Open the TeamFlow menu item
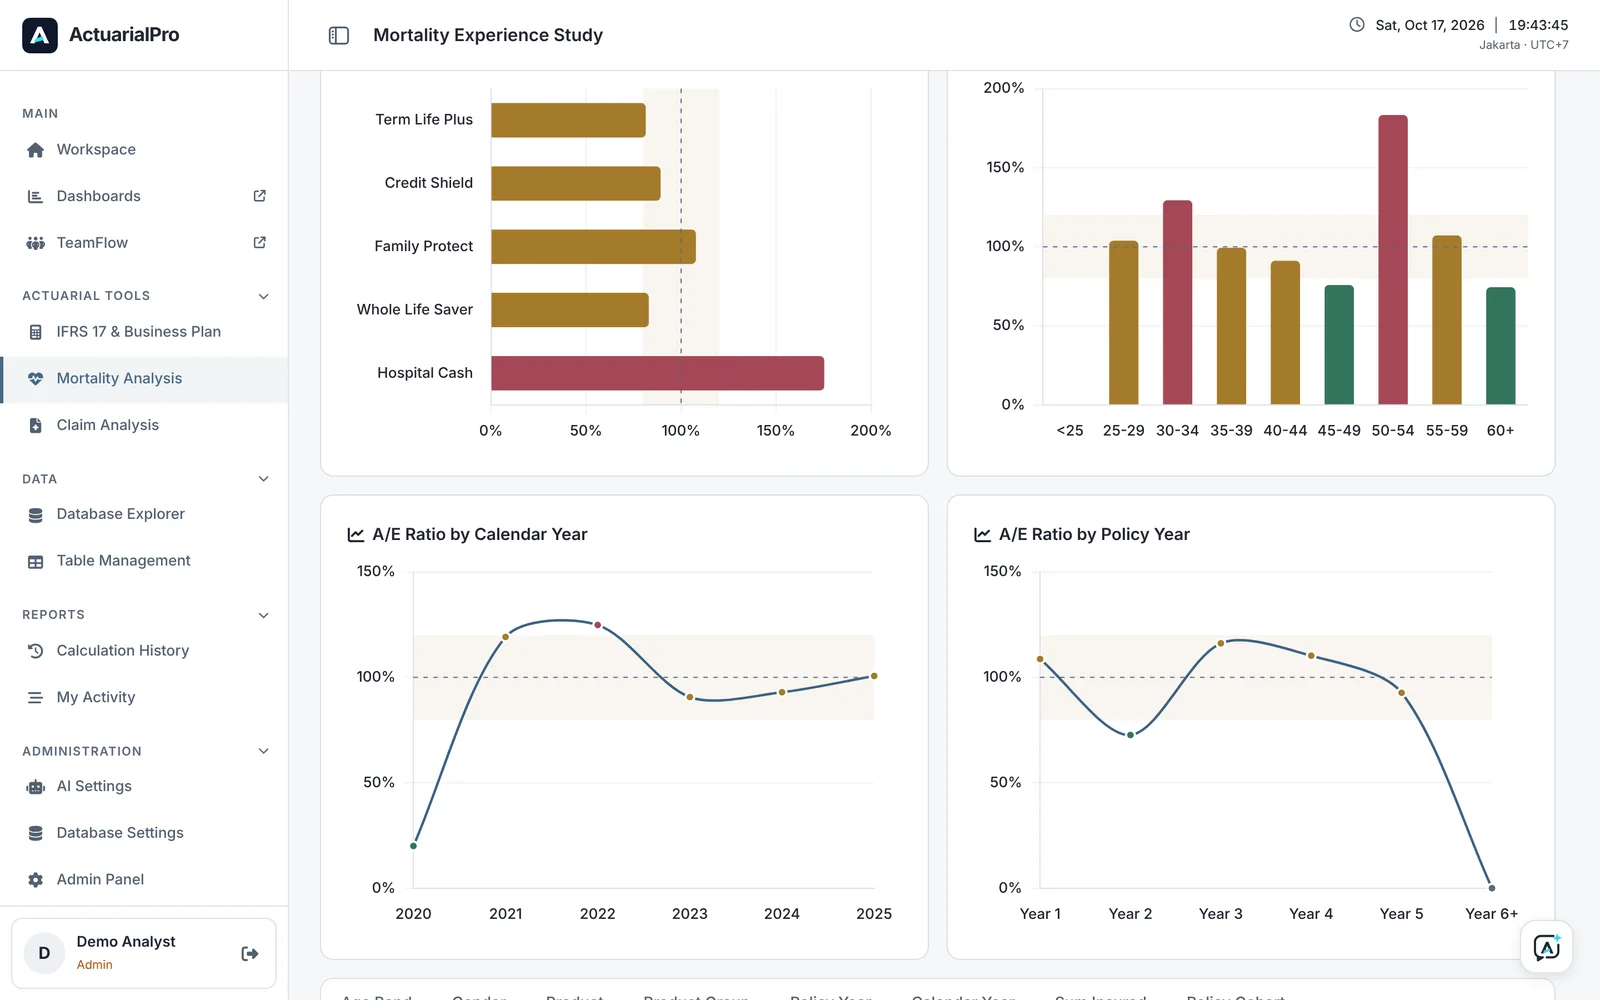Screen dimensions: 1600x1000 coord(145,243)
